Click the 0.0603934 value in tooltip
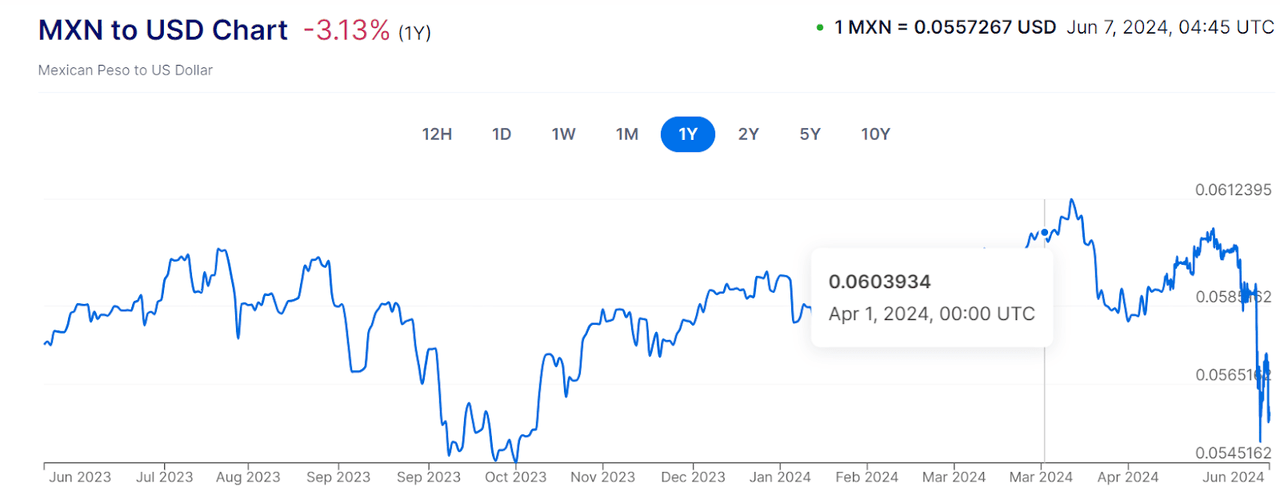Viewport: 1280px width, 496px height. point(880,282)
